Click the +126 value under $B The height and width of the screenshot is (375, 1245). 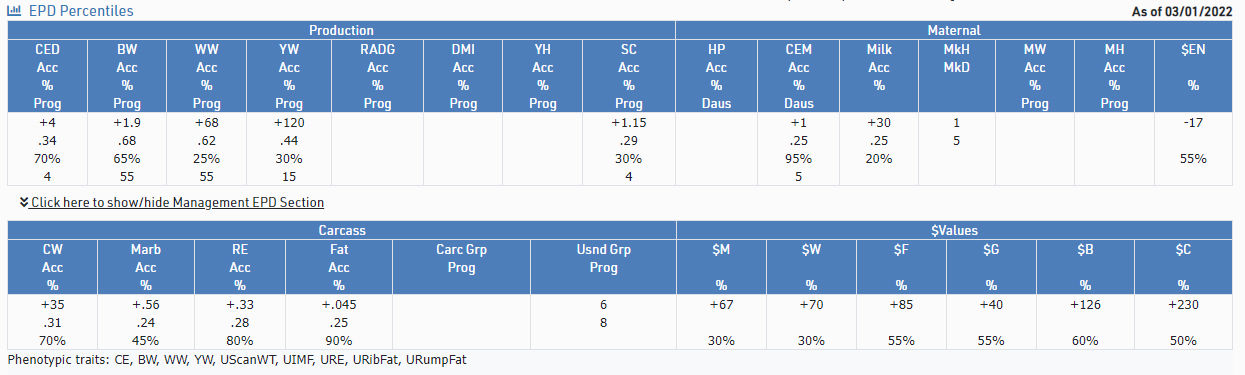point(1088,304)
